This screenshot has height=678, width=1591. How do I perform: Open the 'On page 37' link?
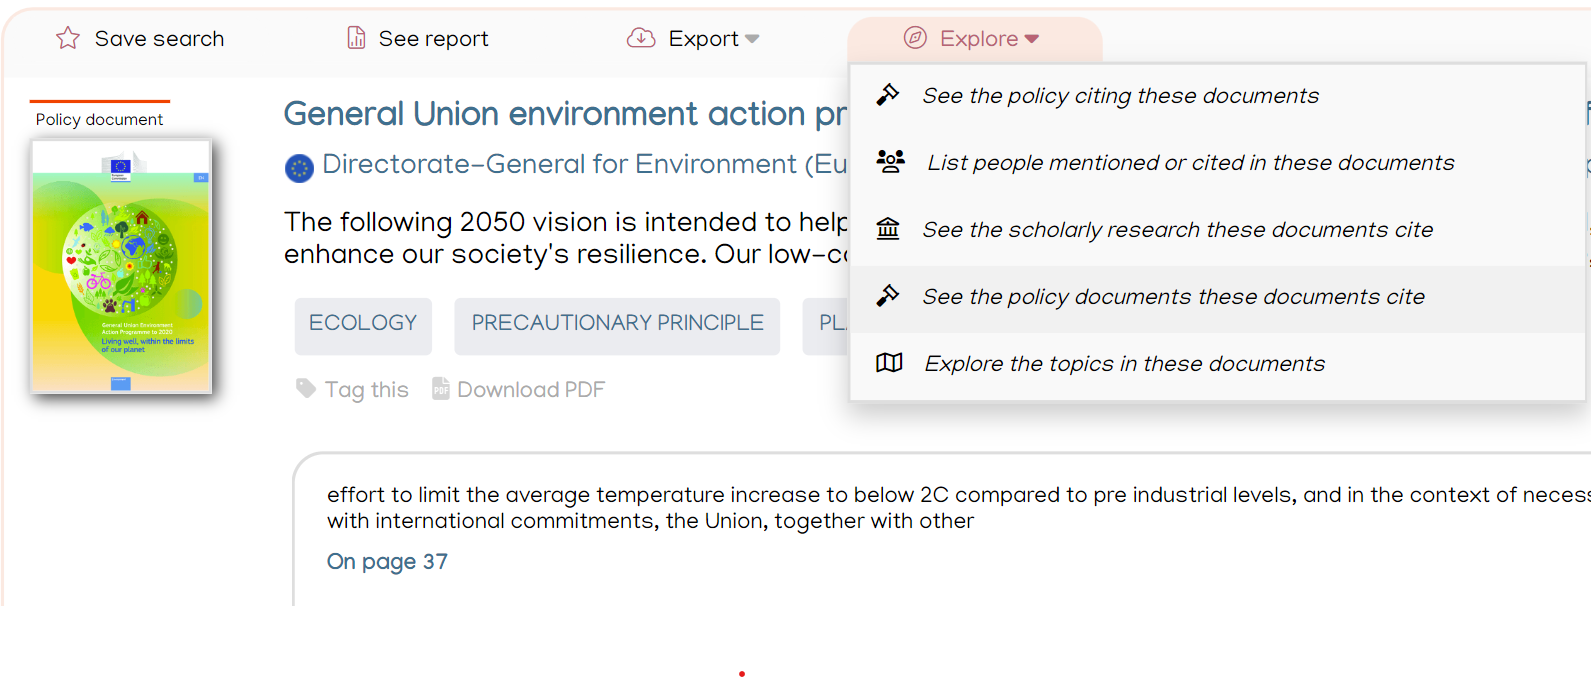click(387, 561)
